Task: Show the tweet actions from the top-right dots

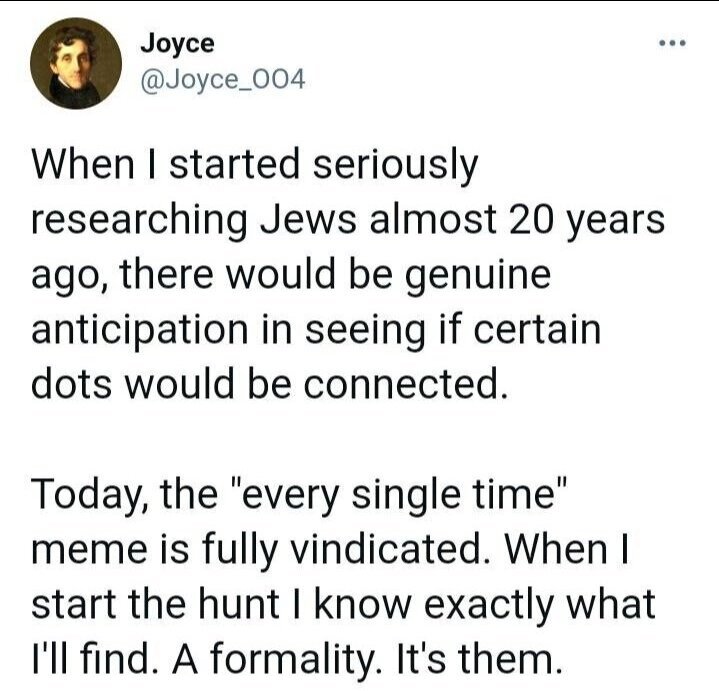Action: tap(672, 44)
